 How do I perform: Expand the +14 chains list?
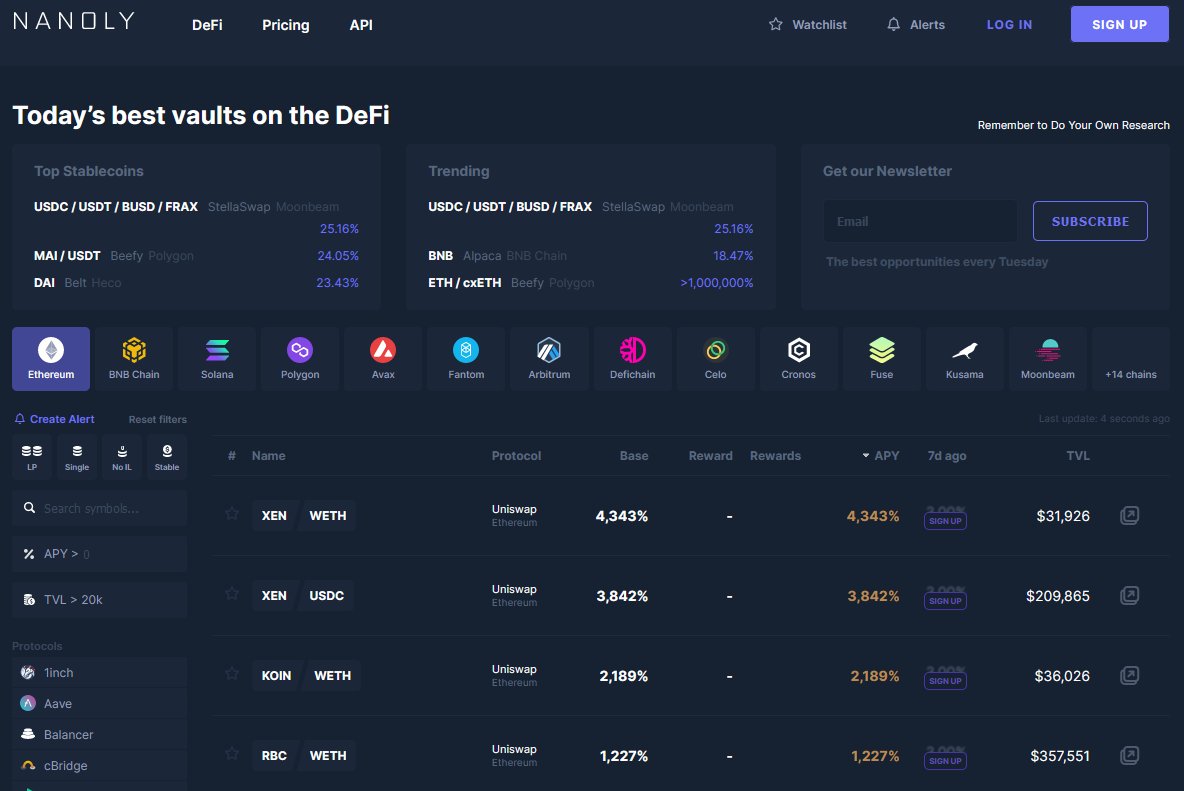coord(1130,359)
